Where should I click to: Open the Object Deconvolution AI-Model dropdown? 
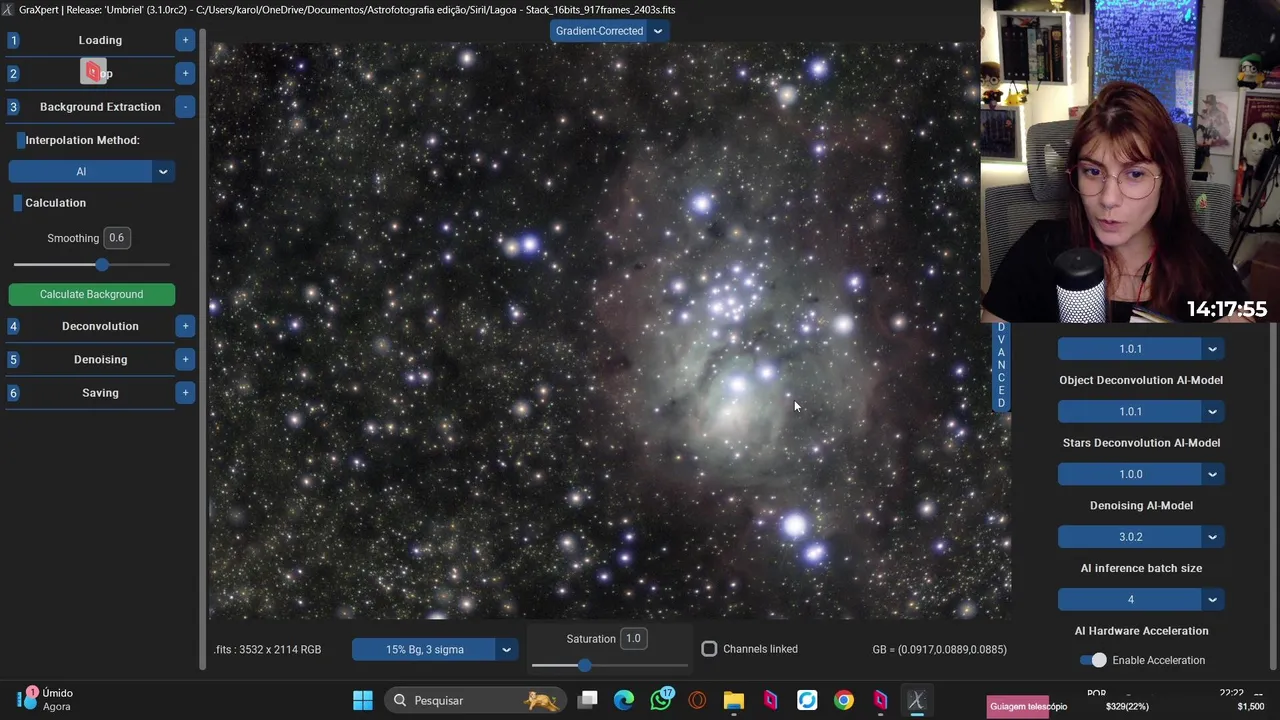point(1140,411)
